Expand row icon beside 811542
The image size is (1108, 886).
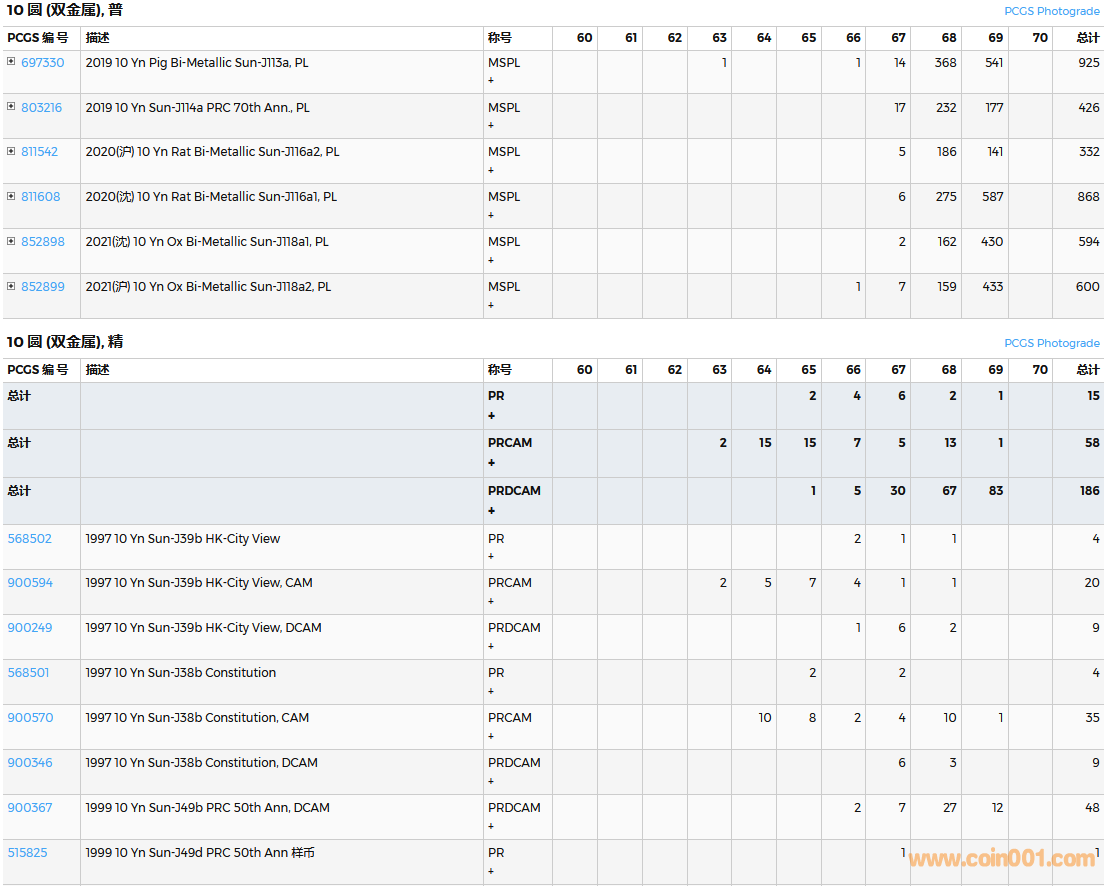click(11, 152)
